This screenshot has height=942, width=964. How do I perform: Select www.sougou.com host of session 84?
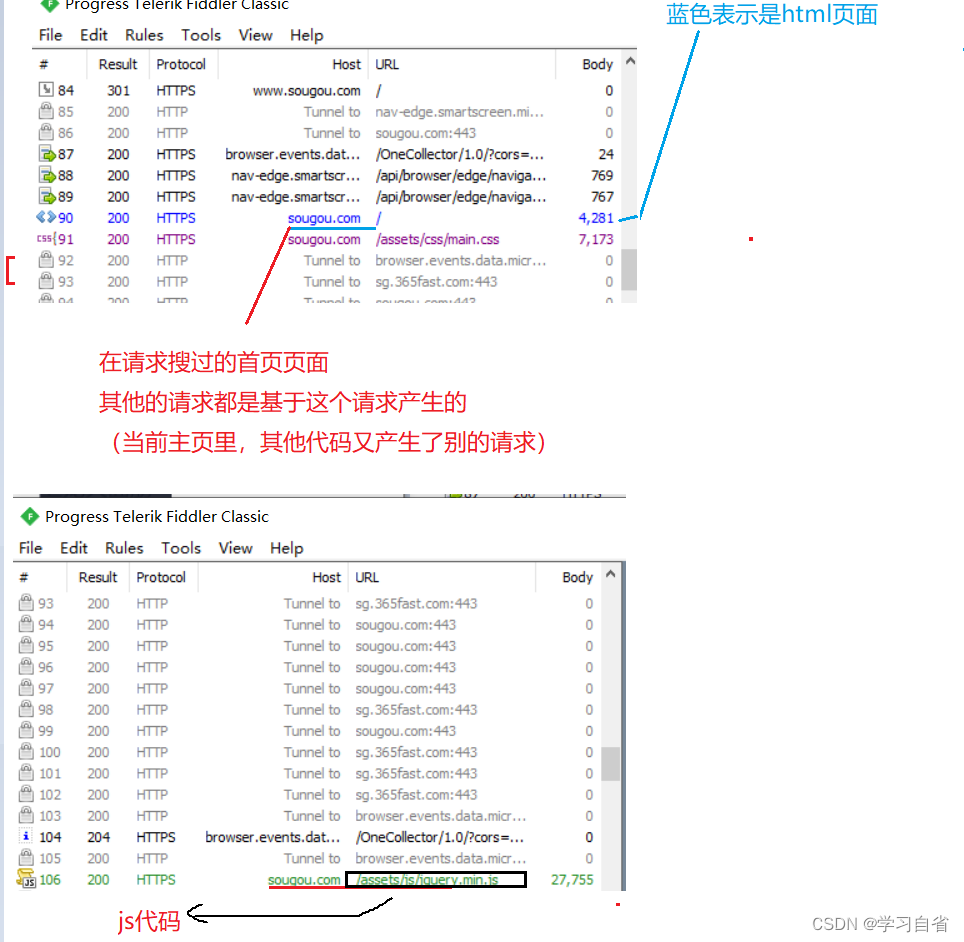coord(306,90)
